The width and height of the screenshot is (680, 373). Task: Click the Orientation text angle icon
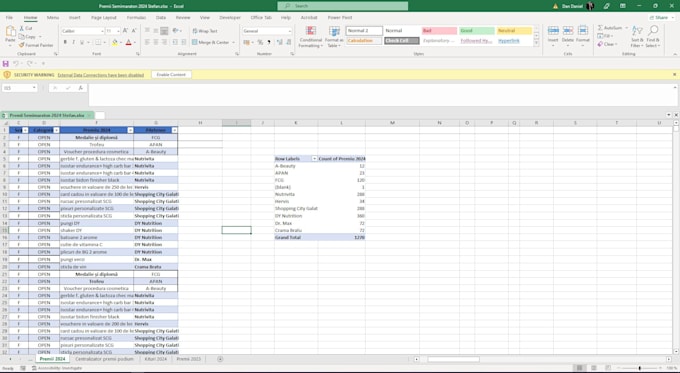click(x=176, y=31)
